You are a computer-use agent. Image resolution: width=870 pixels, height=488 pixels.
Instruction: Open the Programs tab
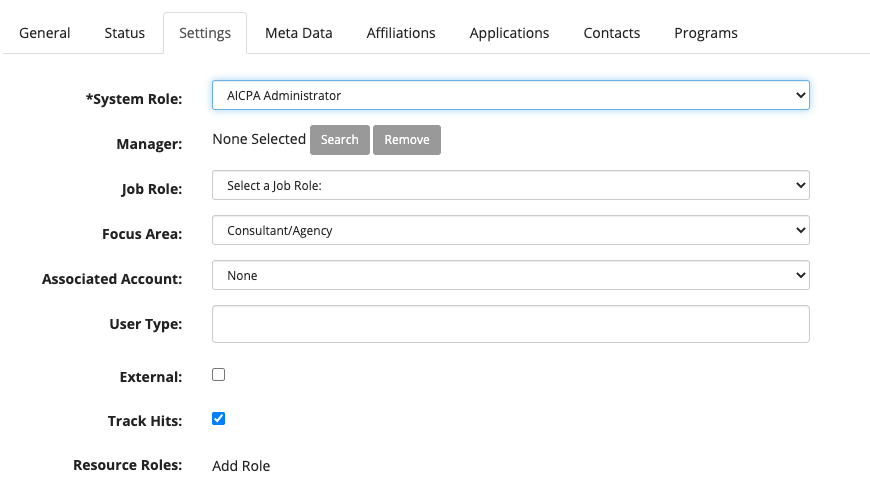[705, 33]
